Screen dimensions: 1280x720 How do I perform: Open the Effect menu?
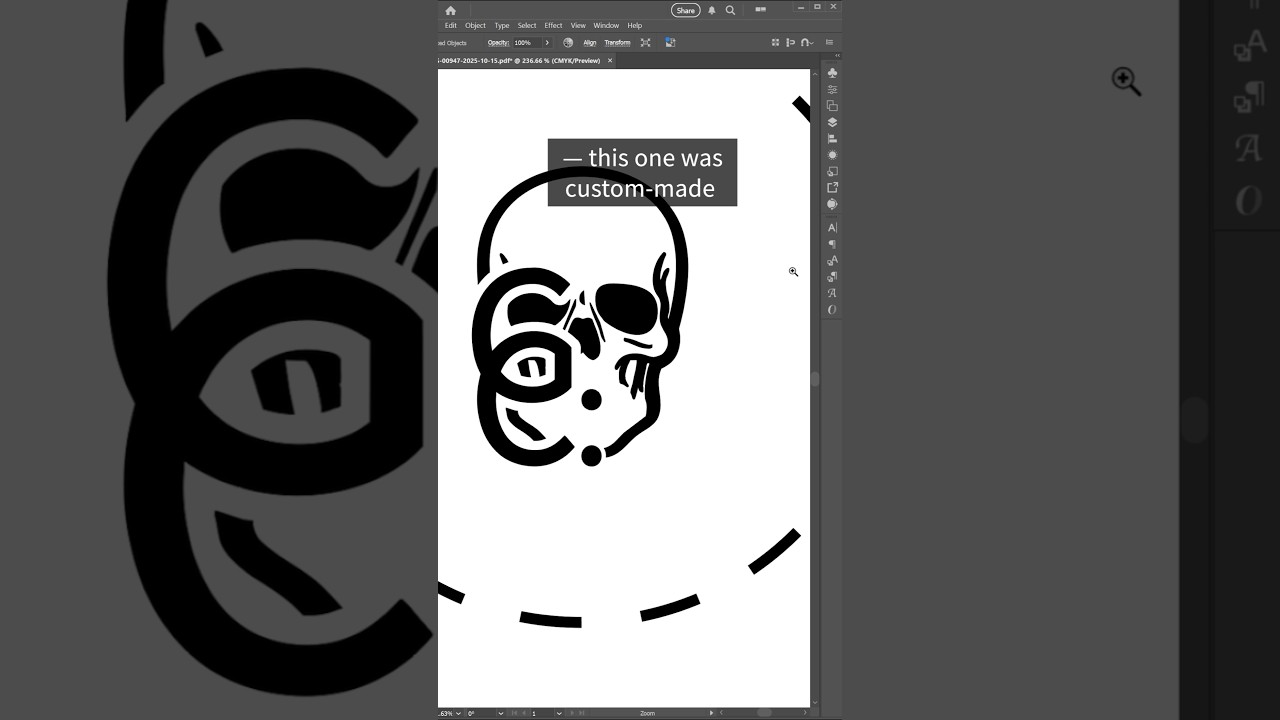pyautogui.click(x=553, y=26)
